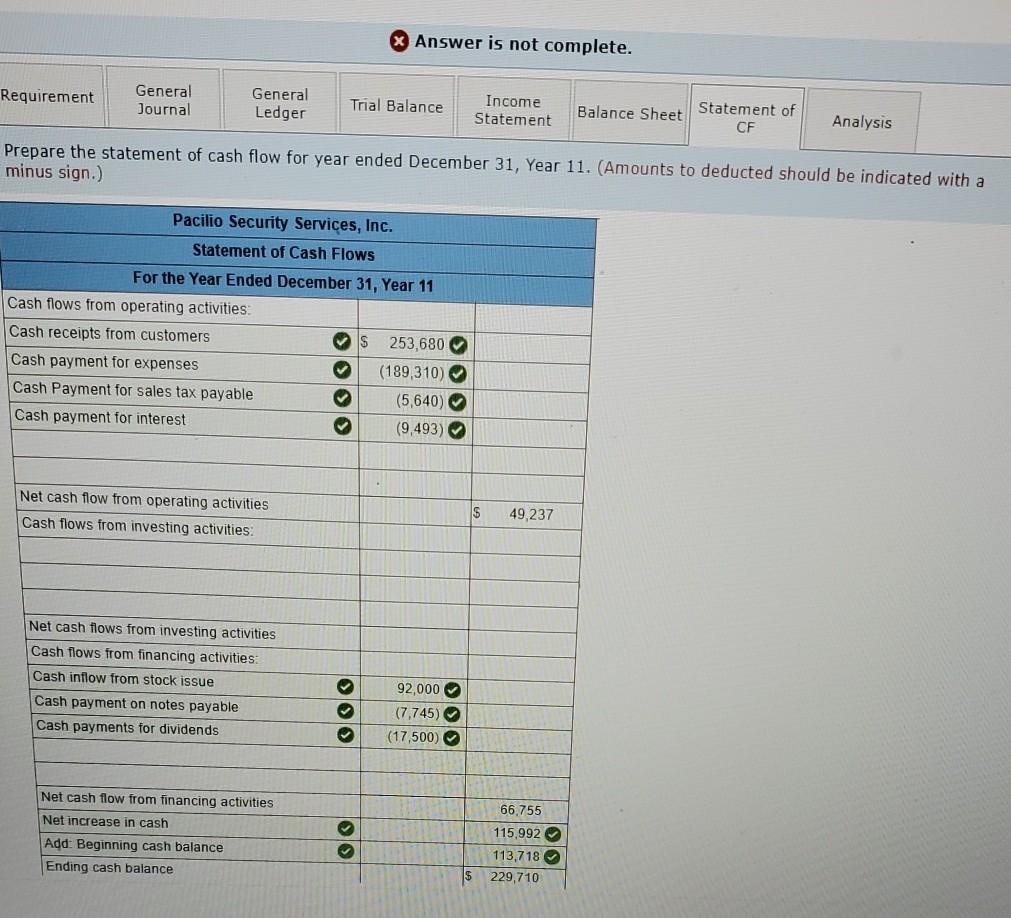Click checkmark beside Cash payment on notes payable label
Screen dimensions: 1011x918
pyautogui.click(x=346, y=710)
